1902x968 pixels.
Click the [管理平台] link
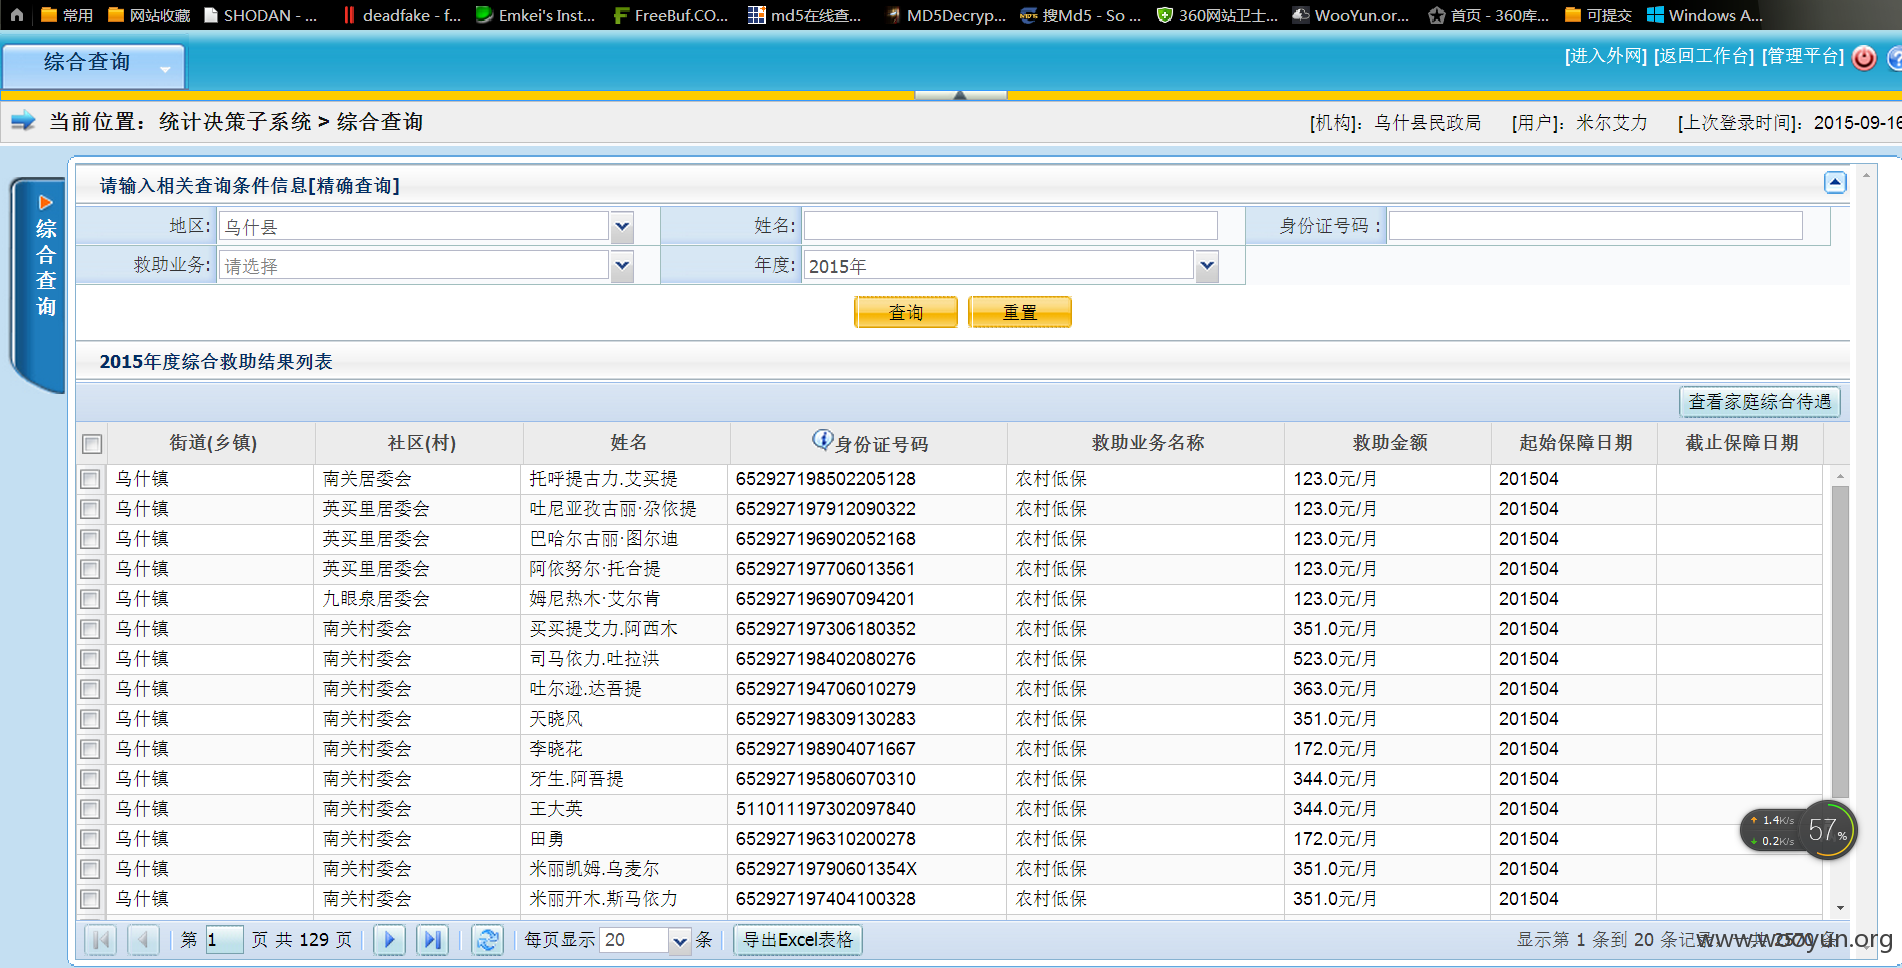coord(1803,56)
